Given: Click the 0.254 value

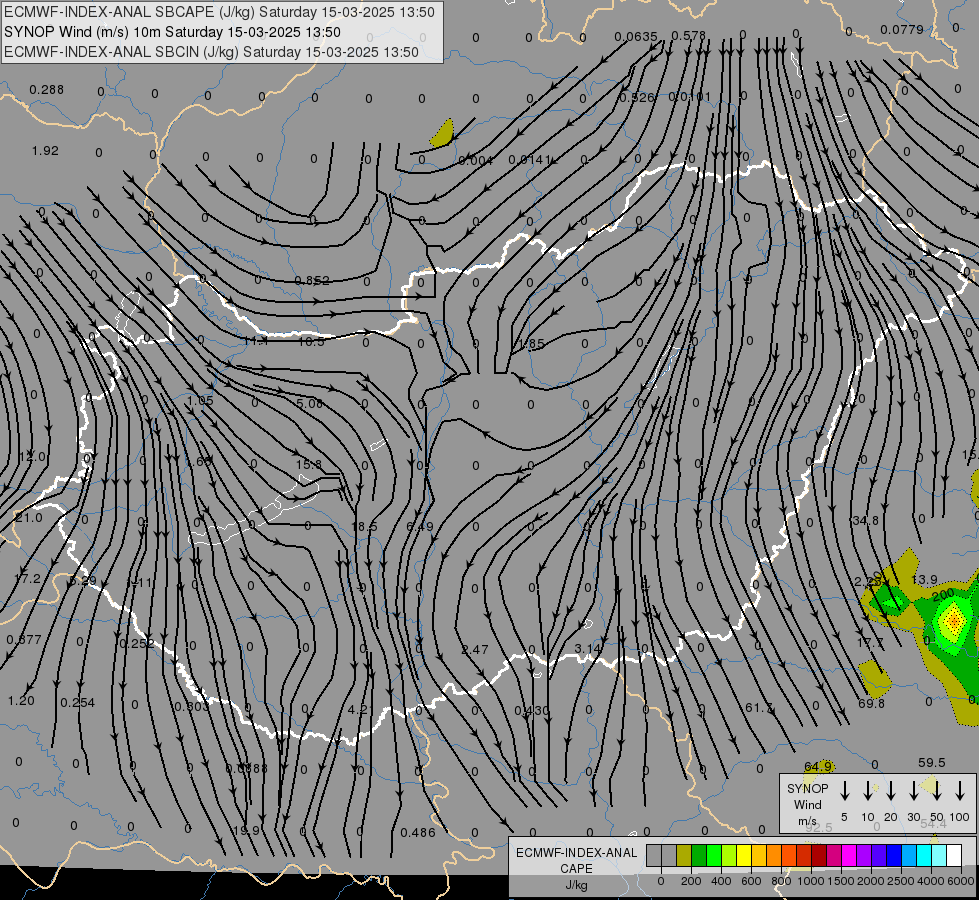Looking at the screenshot, I should [x=77, y=703].
